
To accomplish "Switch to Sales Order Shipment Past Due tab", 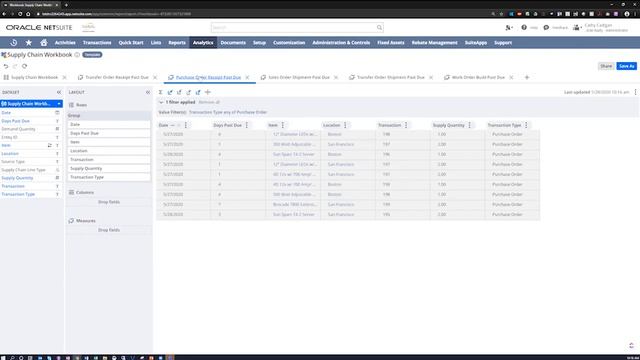I will click(298, 77).
